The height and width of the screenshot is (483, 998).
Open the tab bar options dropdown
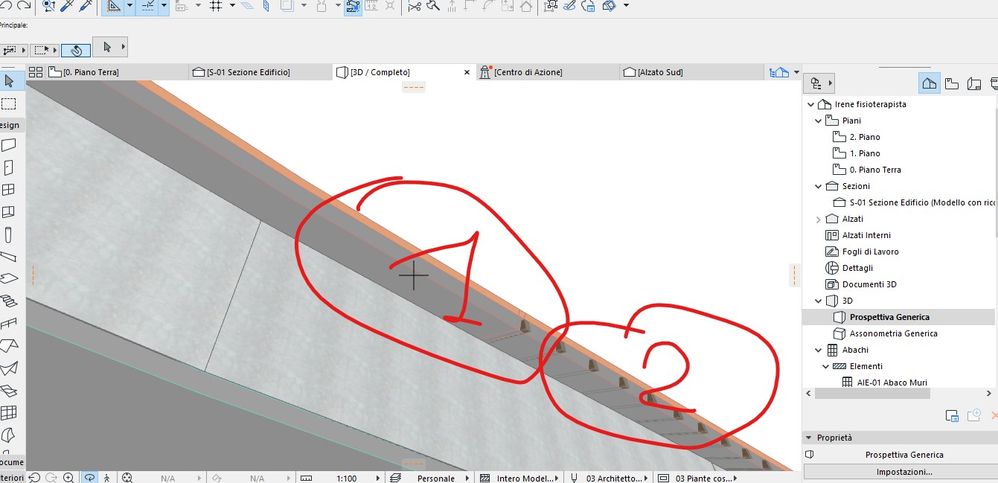pyautogui.click(x=797, y=73)
